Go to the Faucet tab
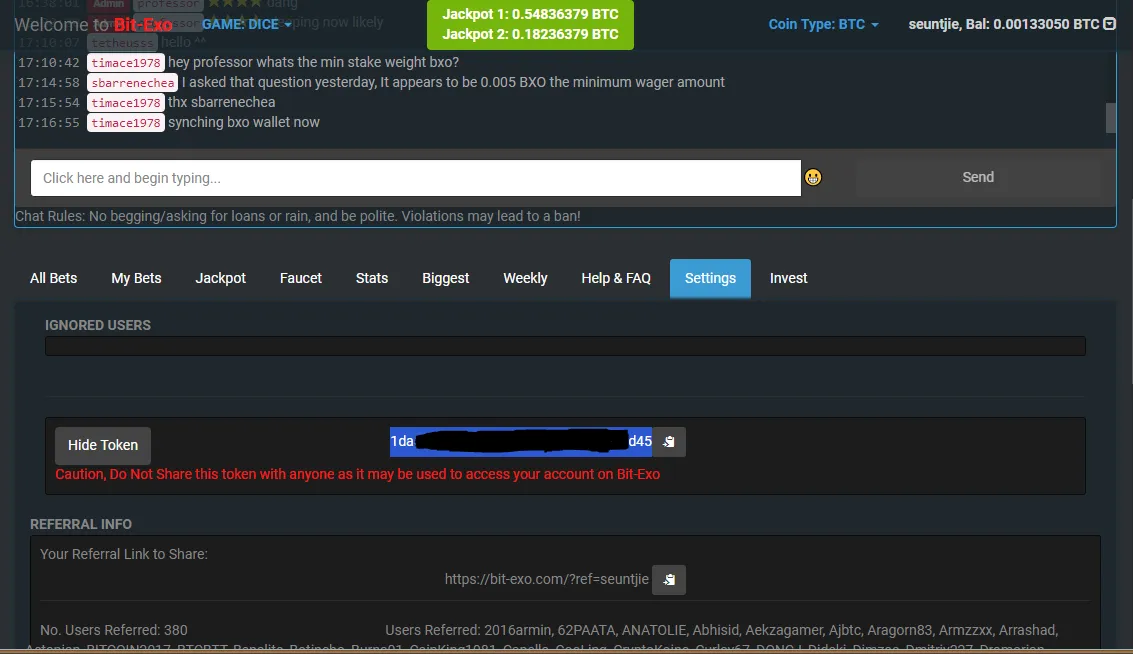The width and height of the screenshot is (1133, 654). (x=301, y=278)
